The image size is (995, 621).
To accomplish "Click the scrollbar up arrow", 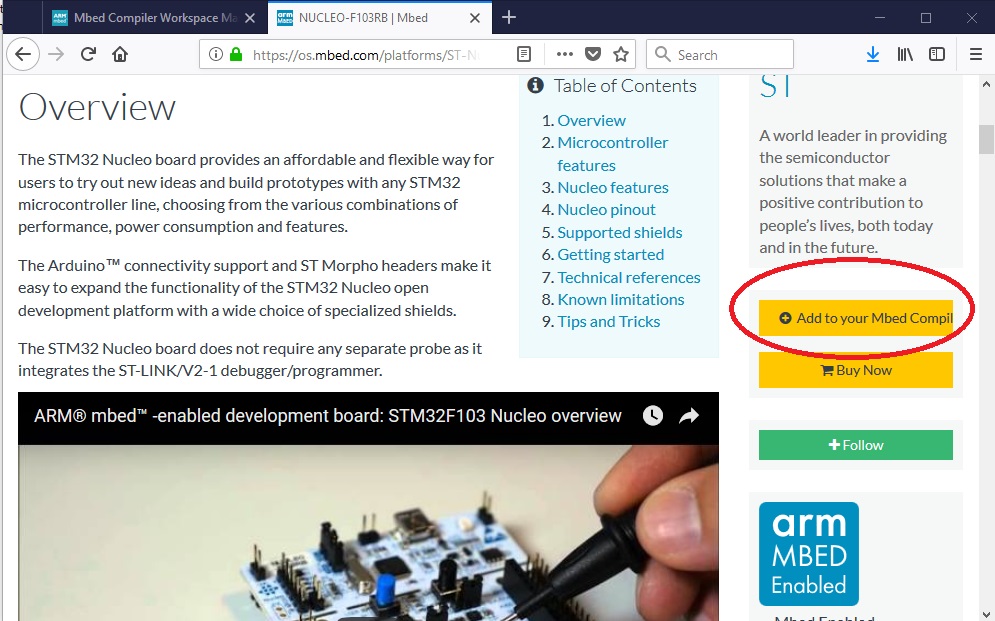I will (986, 84).
